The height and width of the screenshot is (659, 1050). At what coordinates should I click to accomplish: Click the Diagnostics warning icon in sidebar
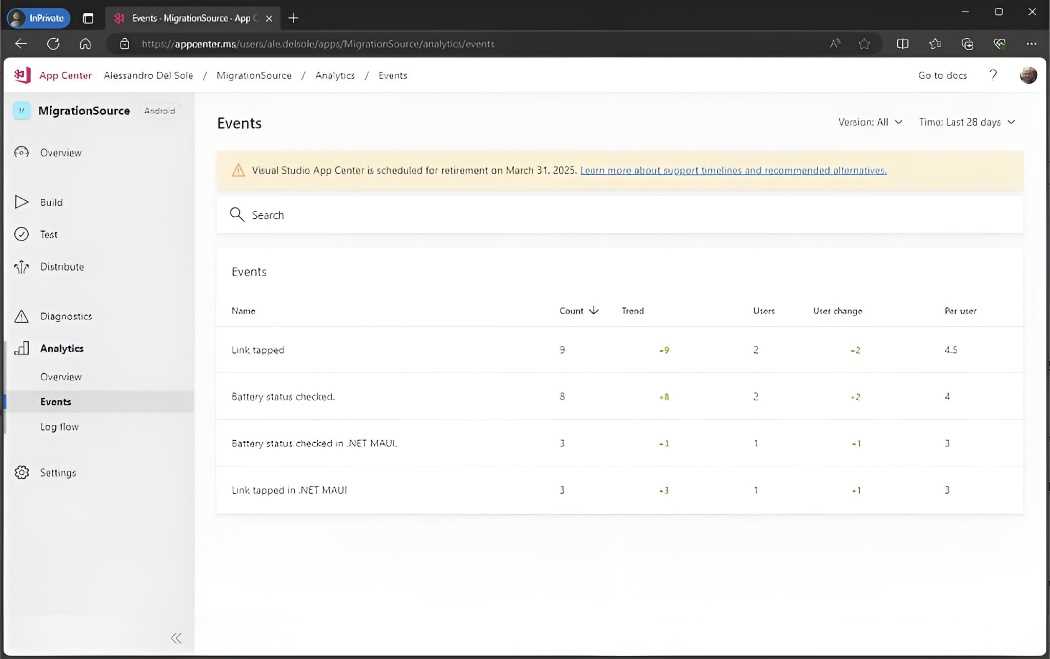[22, 316]
